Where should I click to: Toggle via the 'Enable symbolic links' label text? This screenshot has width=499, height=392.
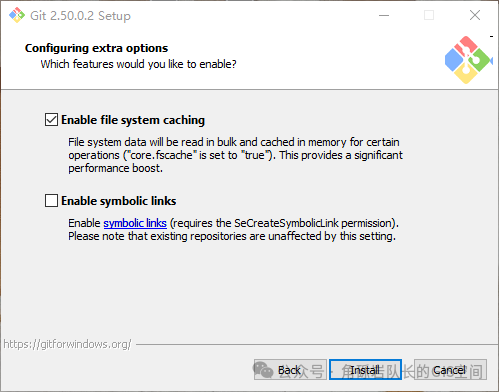(119, 201)
